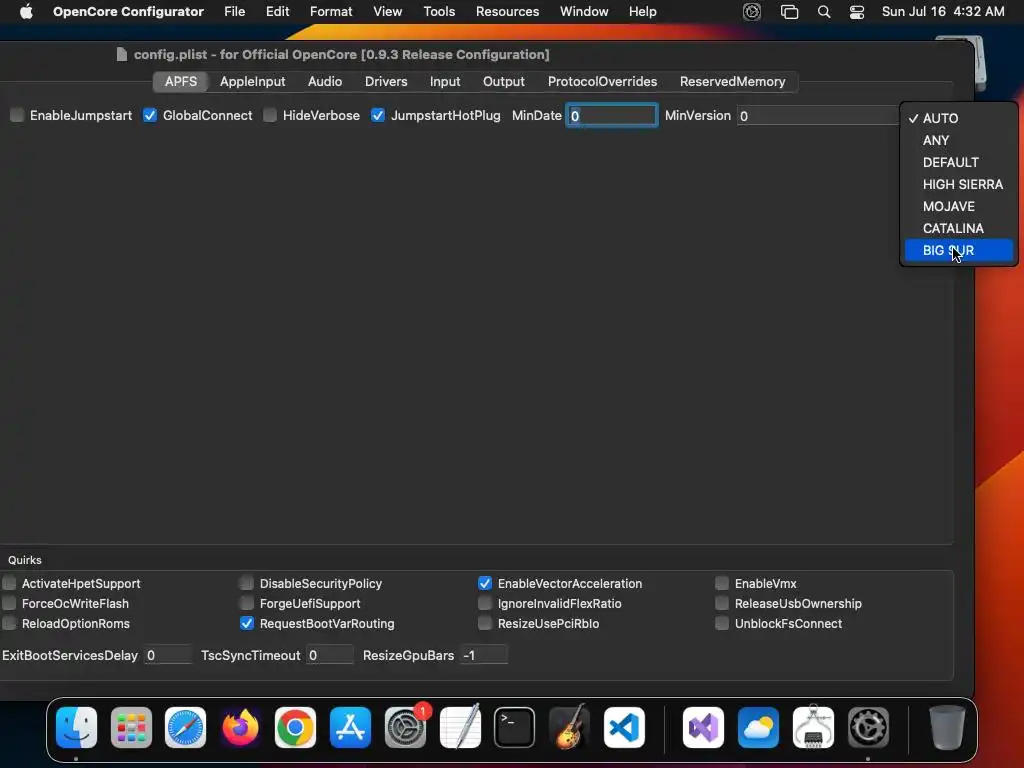Open the Format menu
Image resolution: width=1024 pixels, height=768 pixels.
(x=330, y=11)
